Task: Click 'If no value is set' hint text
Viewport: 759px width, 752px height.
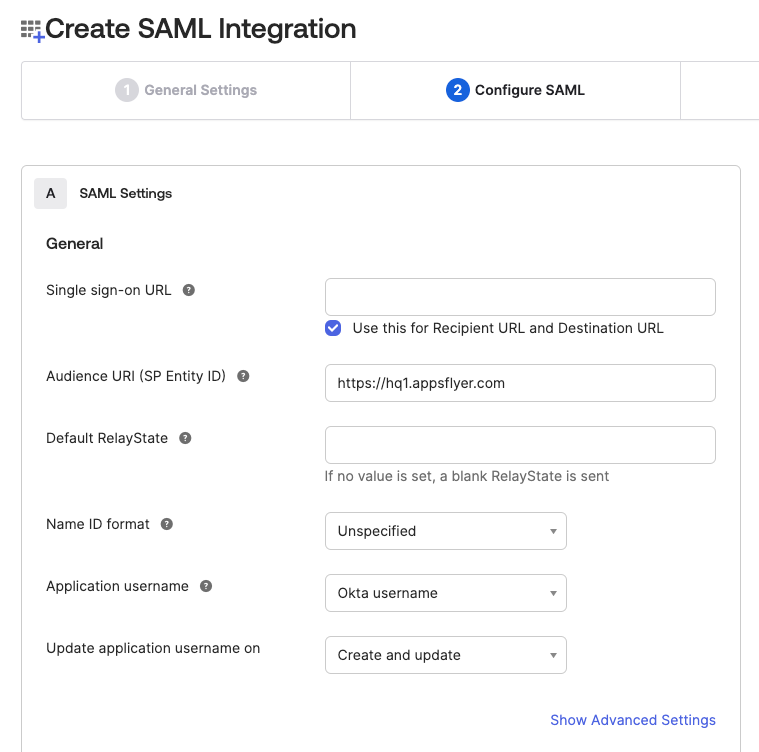Action: pos(467,476)
